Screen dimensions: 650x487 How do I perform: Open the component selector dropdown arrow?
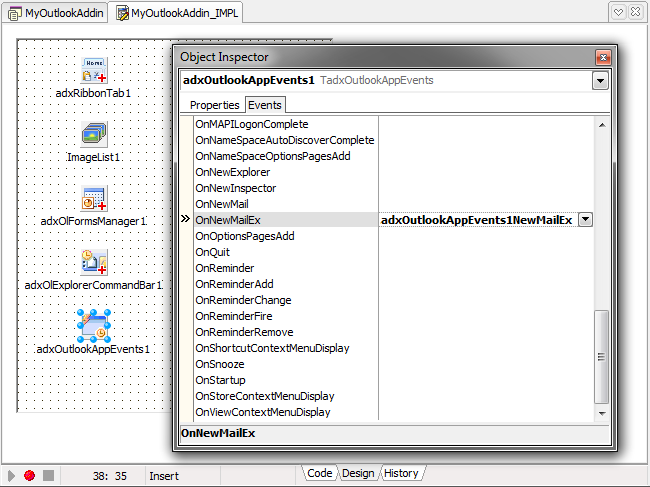(600, 81)
